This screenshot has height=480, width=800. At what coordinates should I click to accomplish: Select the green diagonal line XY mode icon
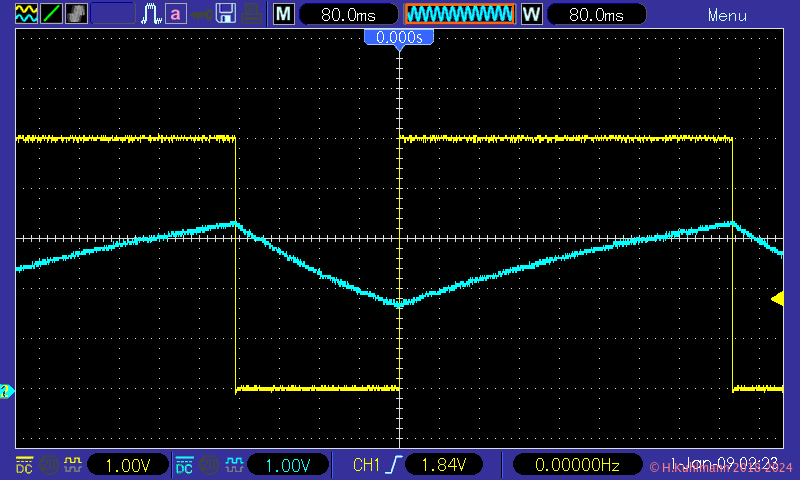click(50, 14)
